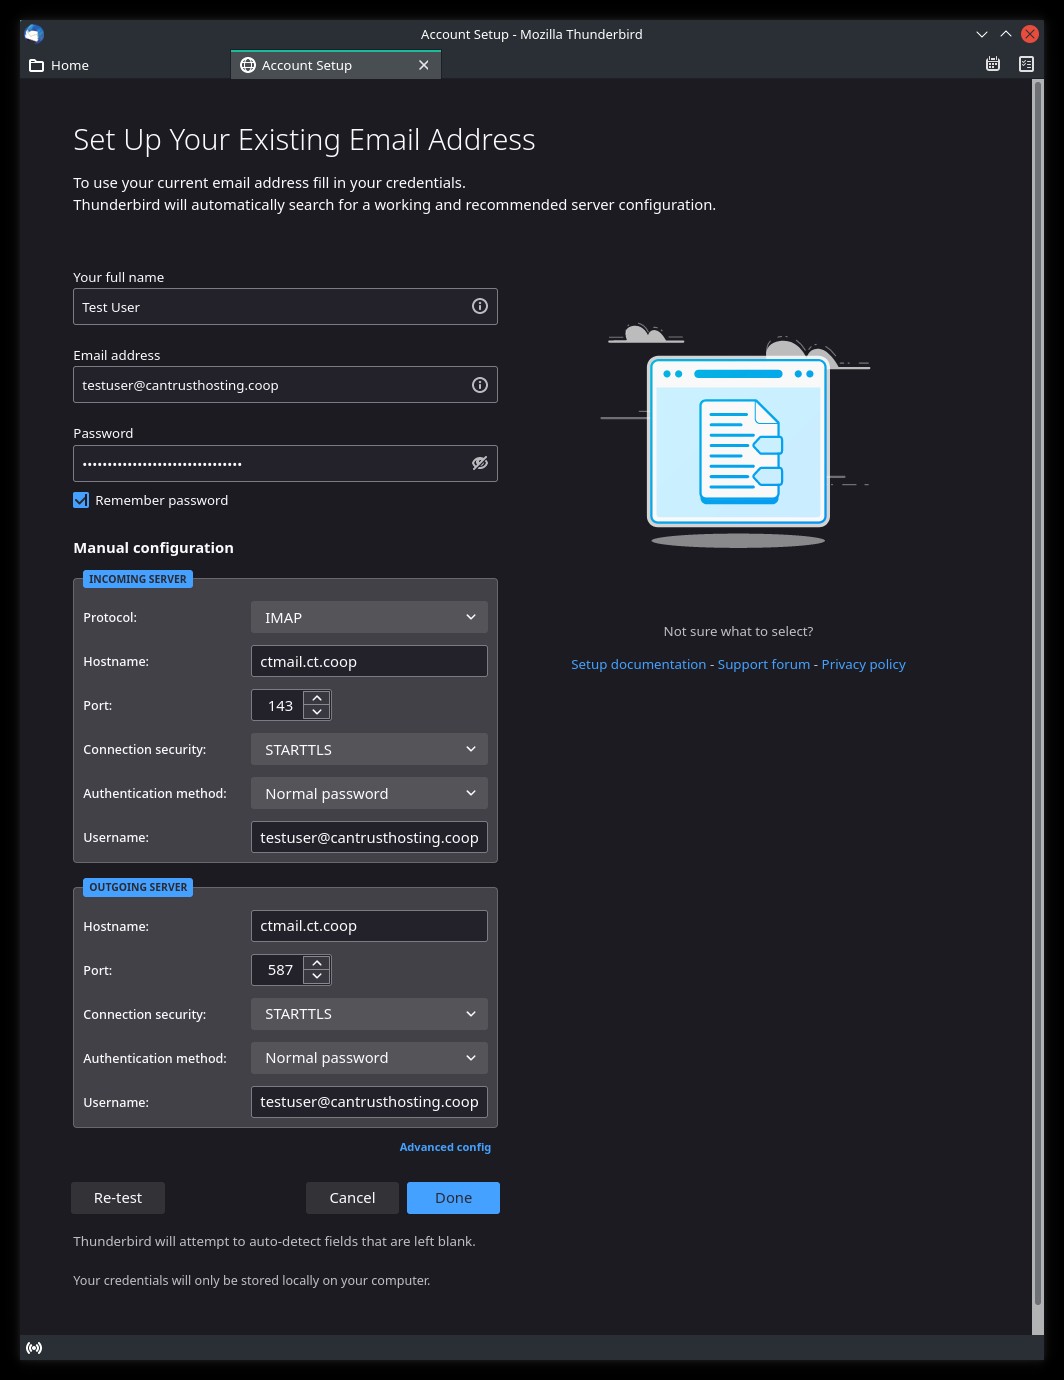Click the window title bar down arrow
This screenshot has width=1064, height=1380.
click(x=982, y=34)
